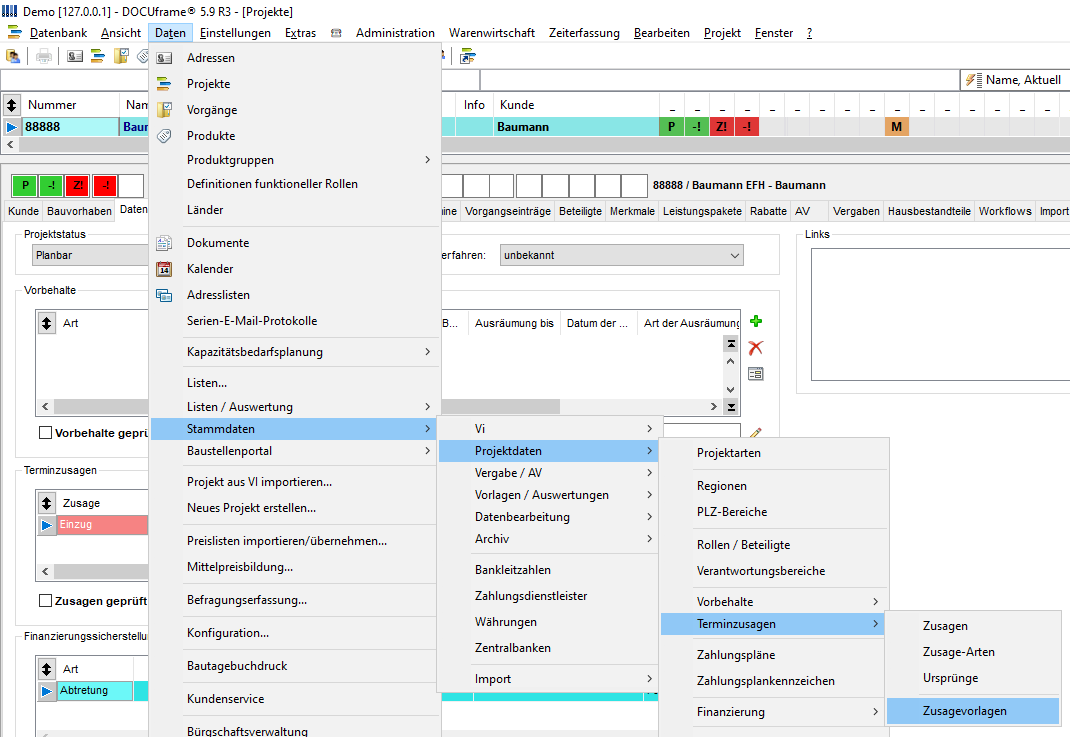Expand the Baustellenportal submenu
The width and height of the screenshot is (1070, 737).
click(295, 451)
